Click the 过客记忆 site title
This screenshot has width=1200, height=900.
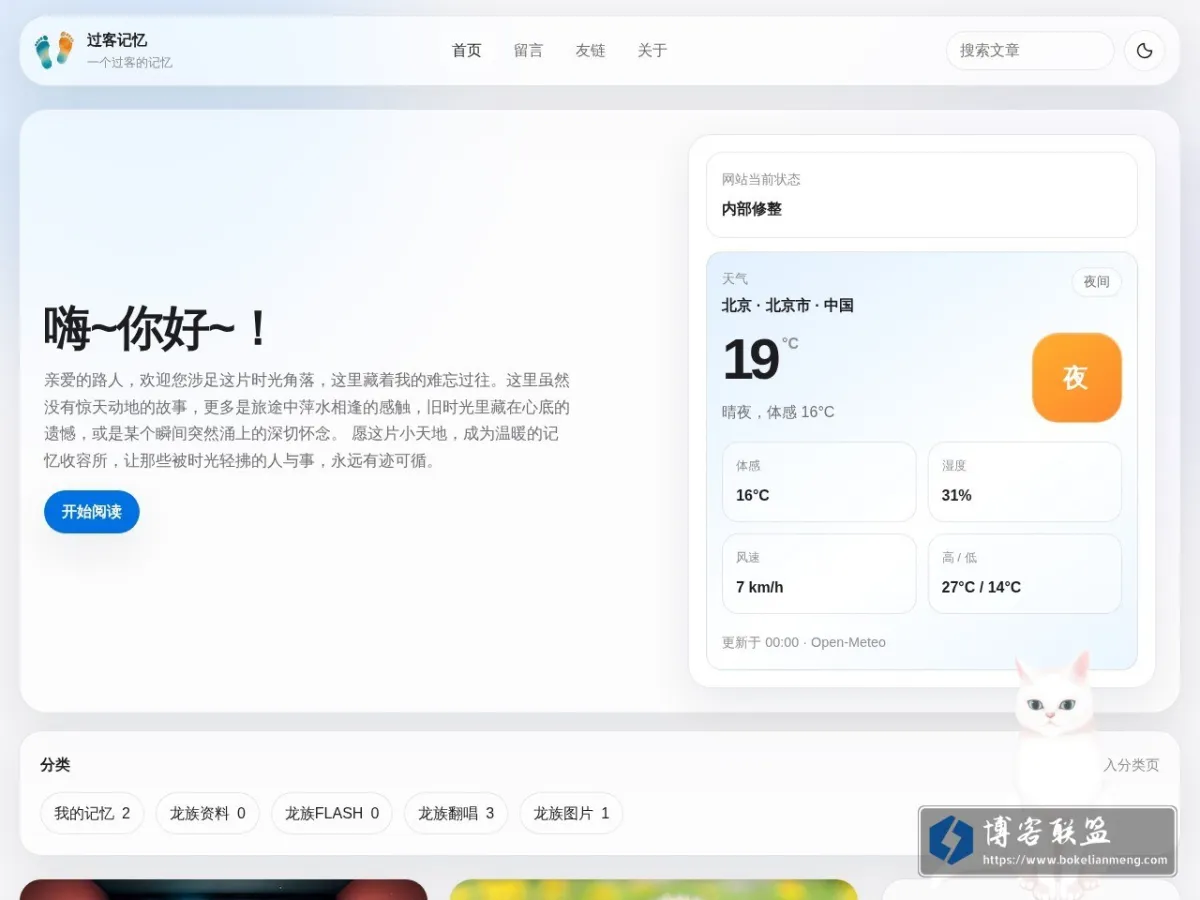[x=117, y=40]
